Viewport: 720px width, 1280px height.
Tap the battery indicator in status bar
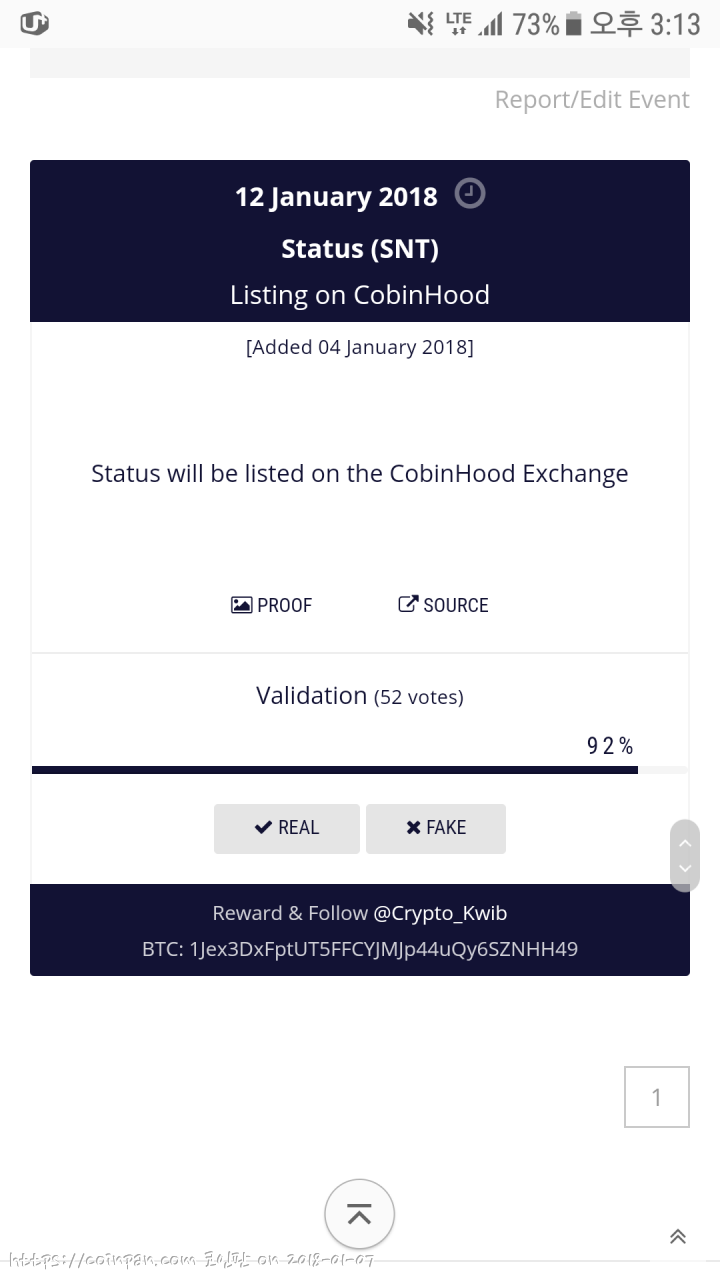coord(573,23)
